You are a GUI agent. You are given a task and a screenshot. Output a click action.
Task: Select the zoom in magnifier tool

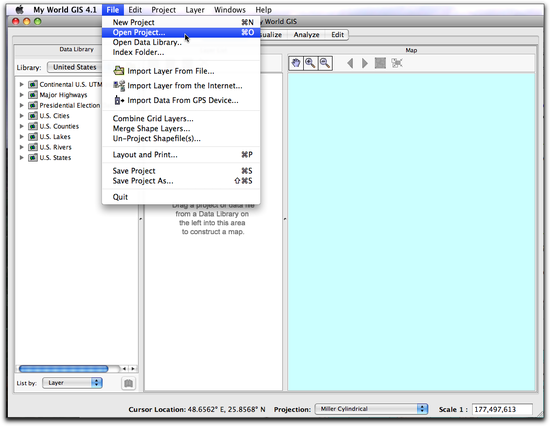[x=310, y=63]
